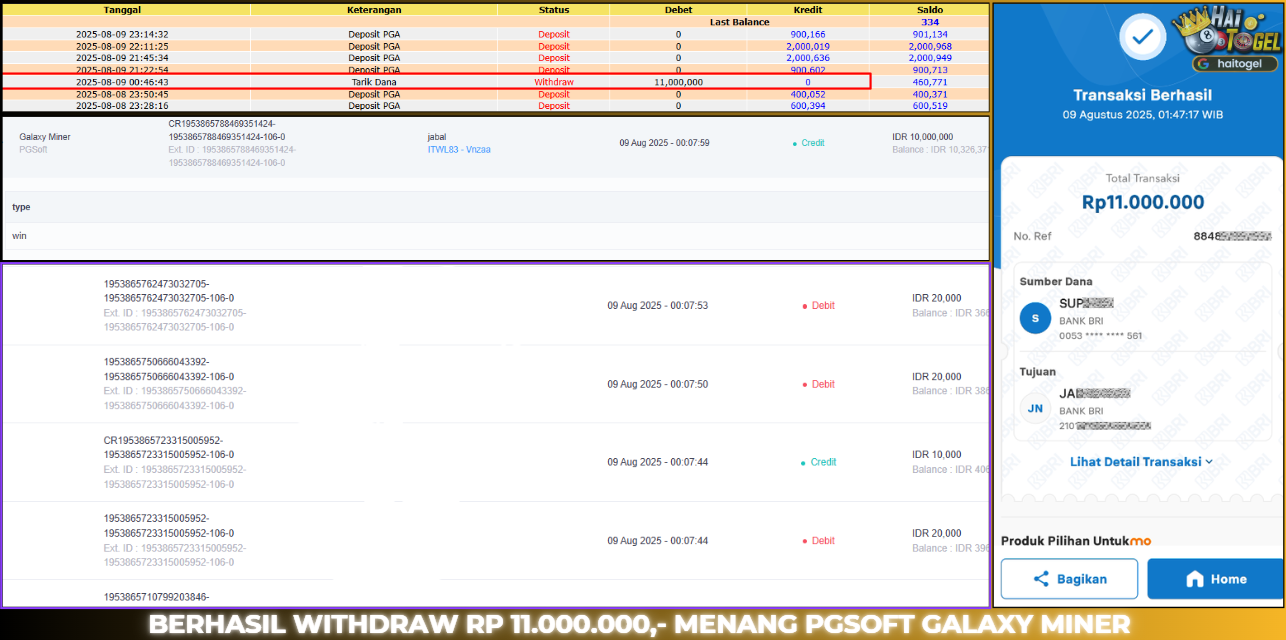Click the JN avatar under Tujuan

pyautogui.click(x=1035, y=408)
